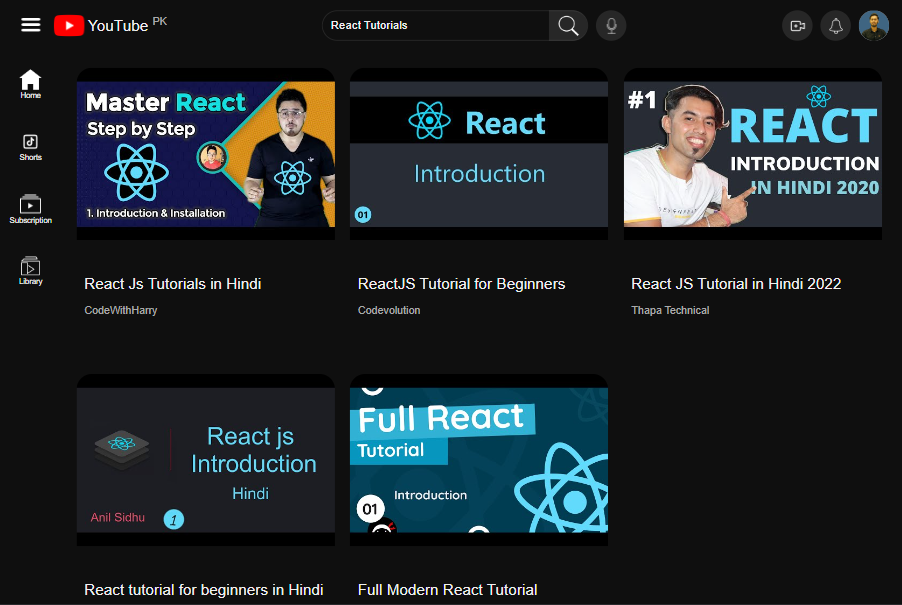Click title React JS Tutorial in Hindi 2022

[x=736, y=284]
